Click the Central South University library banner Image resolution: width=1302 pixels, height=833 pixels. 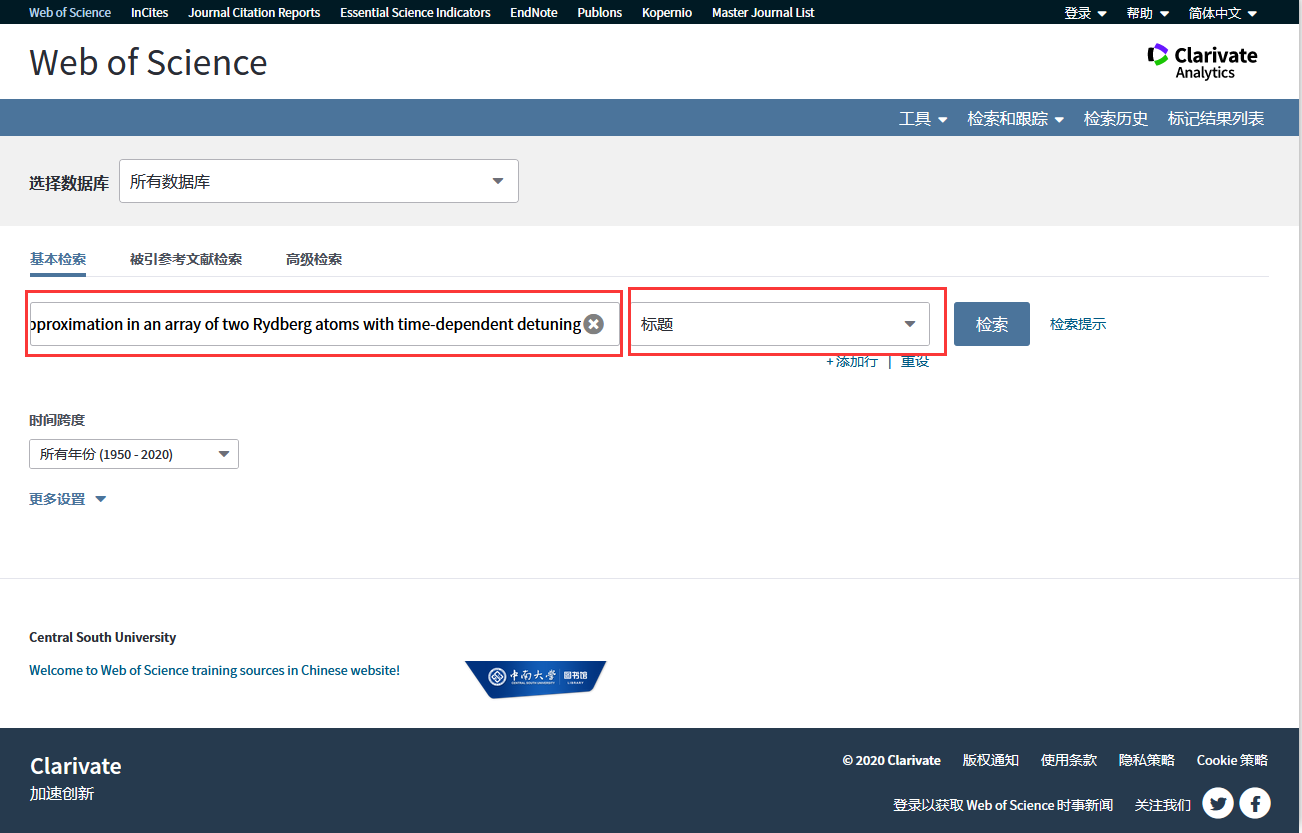pyautogui.click(x=535, y=679)
